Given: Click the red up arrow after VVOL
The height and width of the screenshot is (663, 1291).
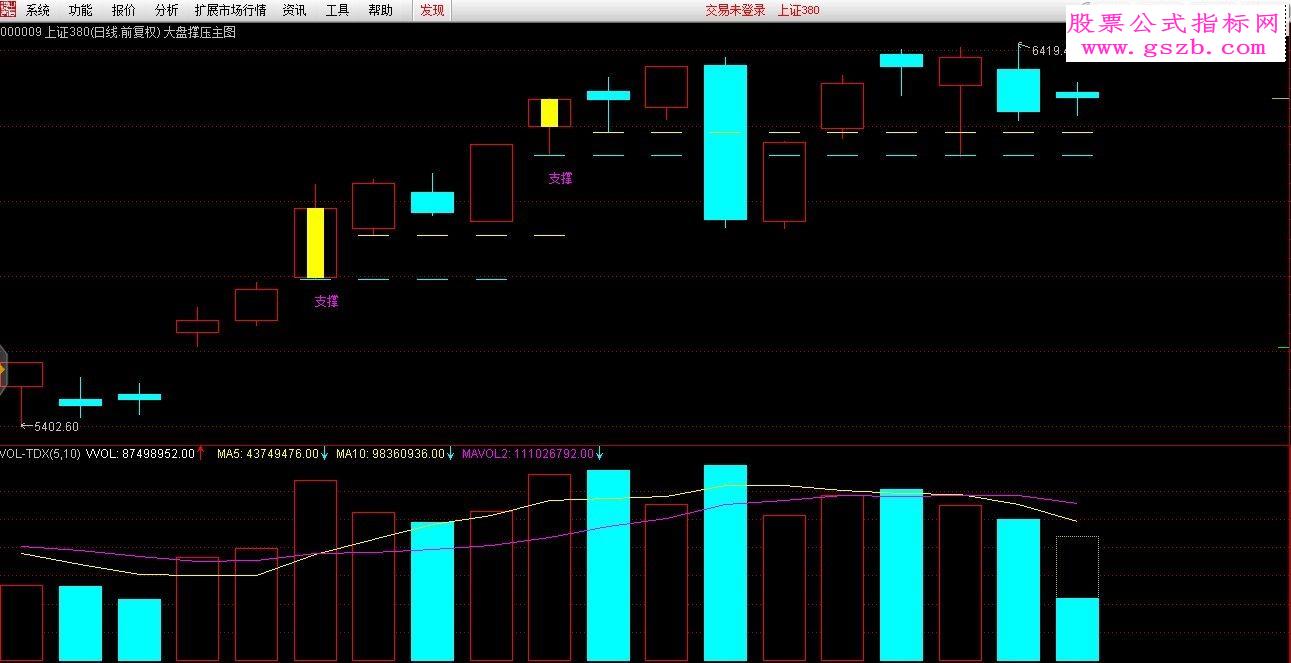Looking at the screenshot, I should pyautogui.click(x=201, y=453).
